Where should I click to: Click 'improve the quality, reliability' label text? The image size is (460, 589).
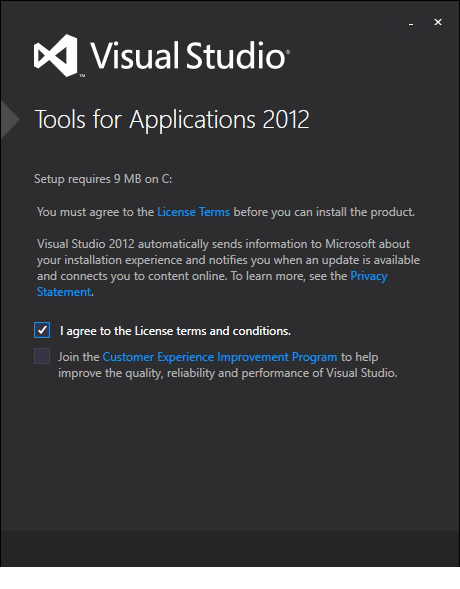[228, 373]
